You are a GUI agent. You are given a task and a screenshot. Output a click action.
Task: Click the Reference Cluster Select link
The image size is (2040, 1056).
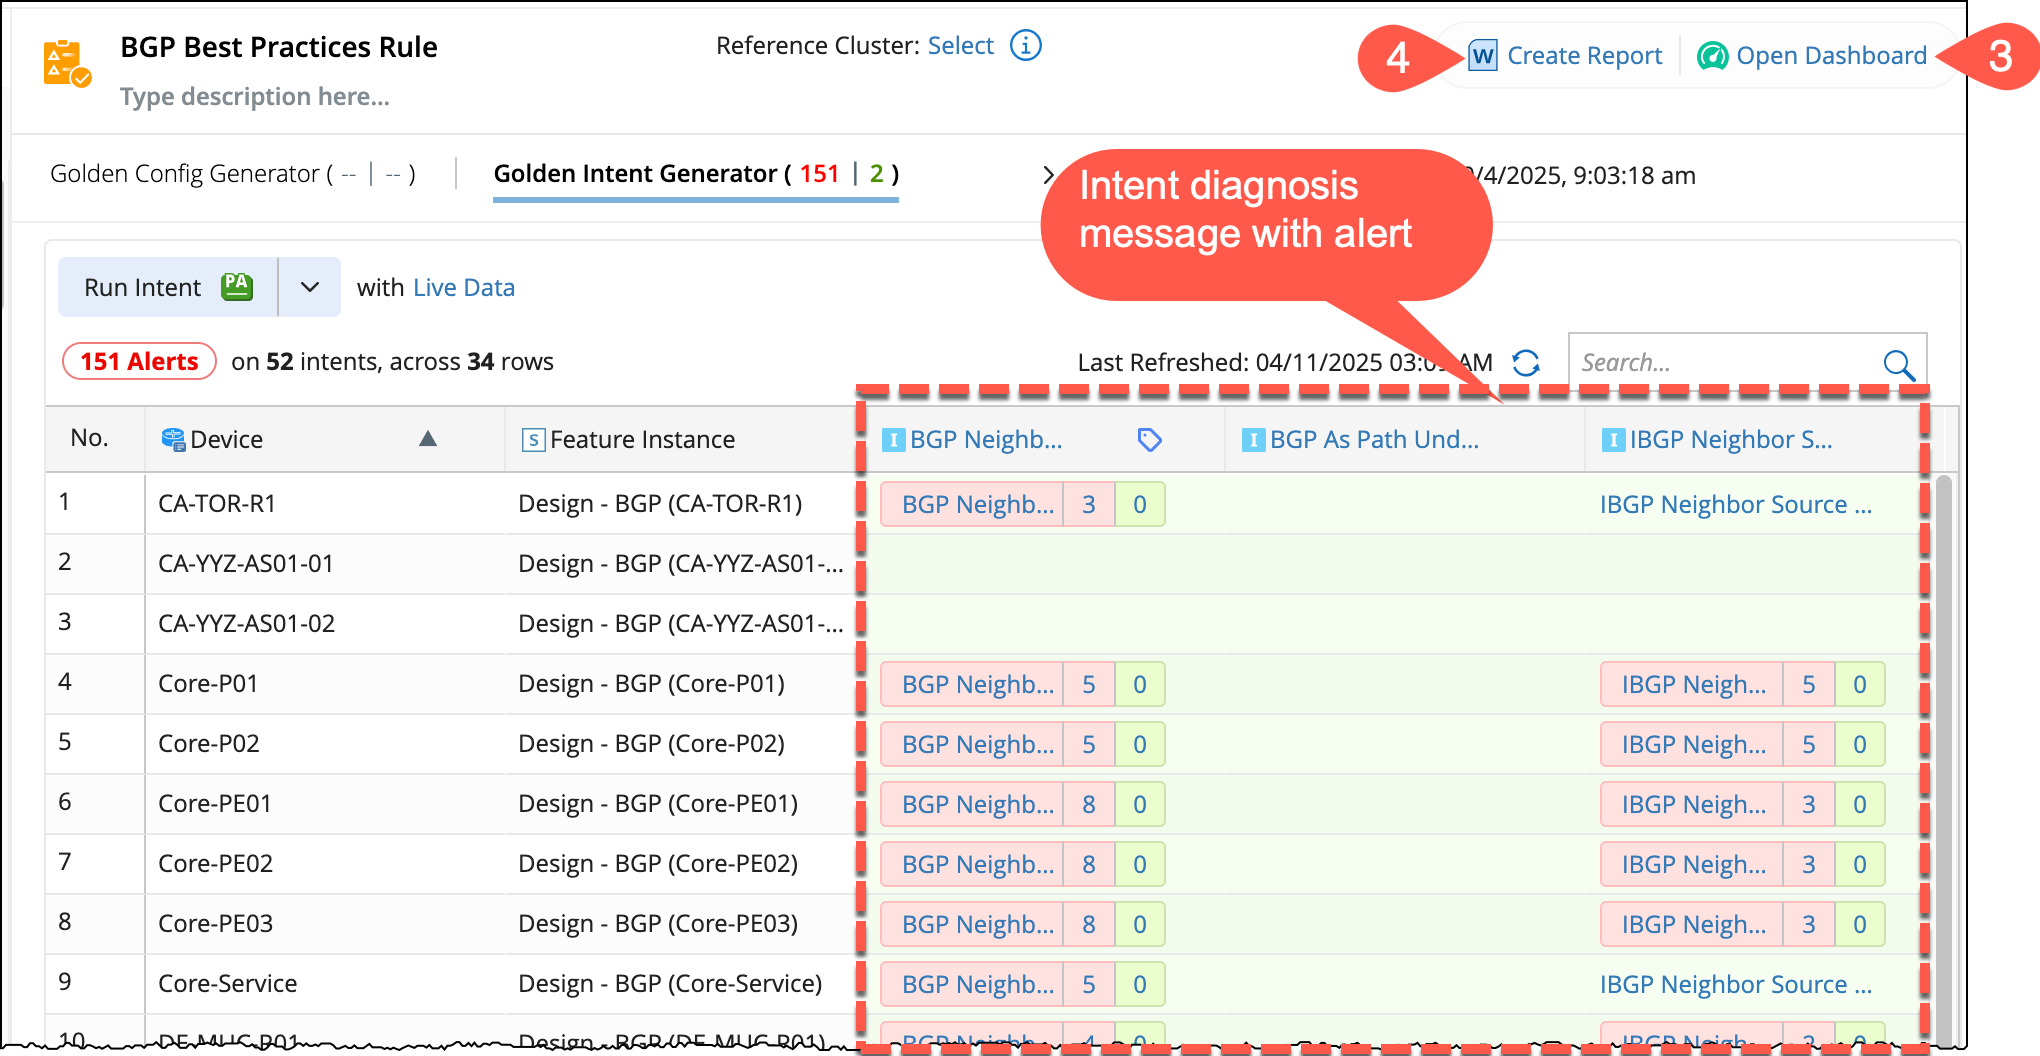point(960,46)
